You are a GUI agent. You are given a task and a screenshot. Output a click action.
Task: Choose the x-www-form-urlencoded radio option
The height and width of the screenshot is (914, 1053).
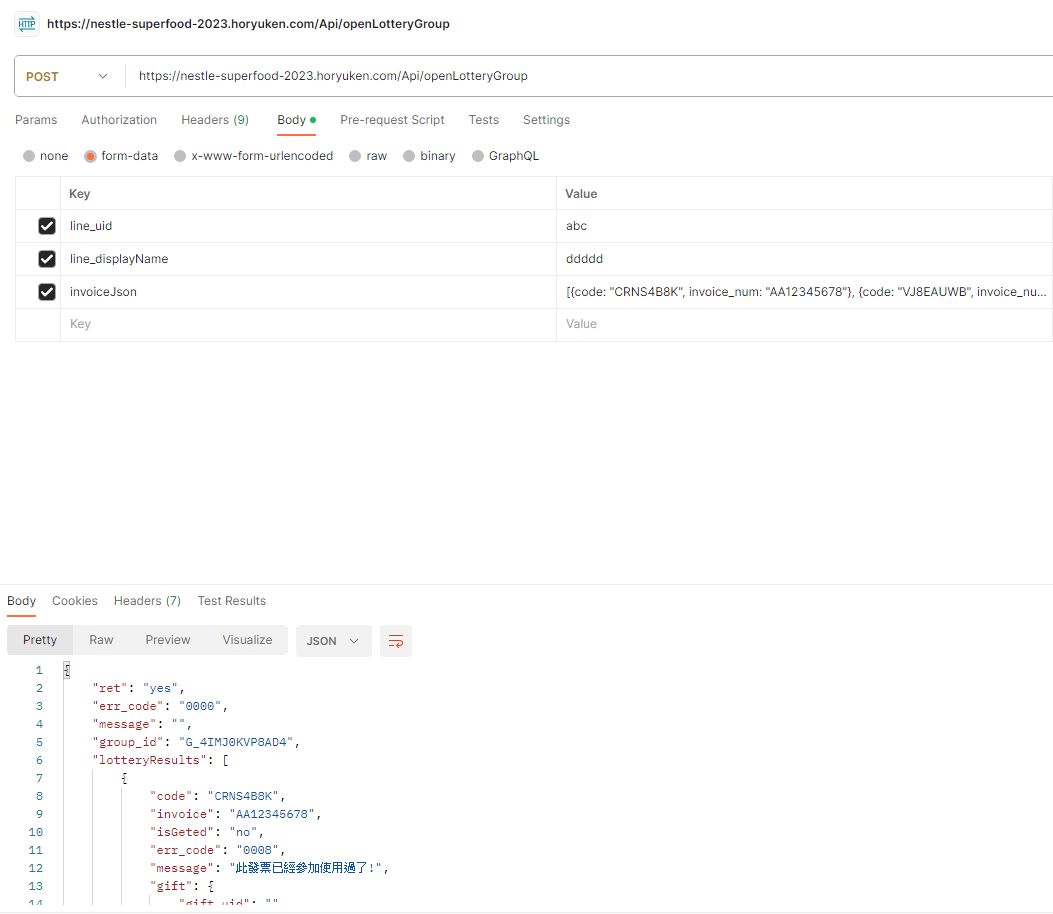[x=180, y=156]
